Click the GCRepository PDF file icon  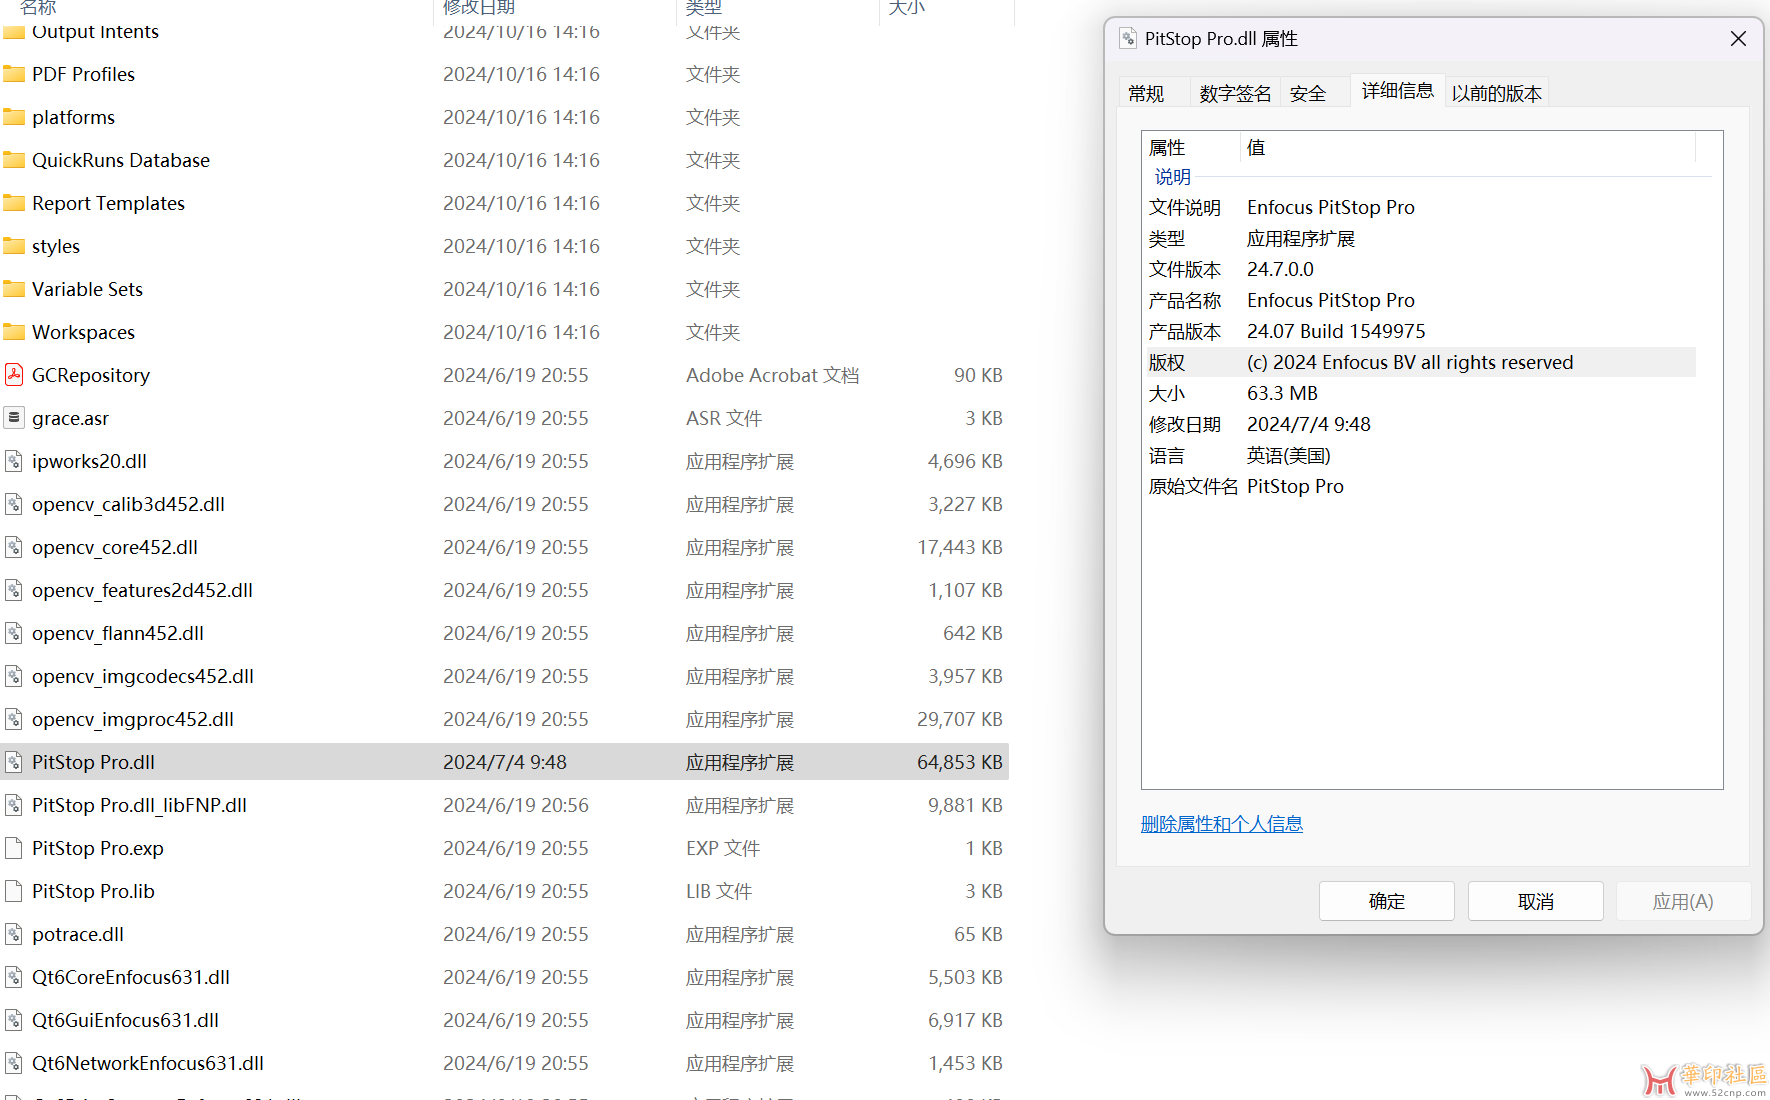coord(14,375)
